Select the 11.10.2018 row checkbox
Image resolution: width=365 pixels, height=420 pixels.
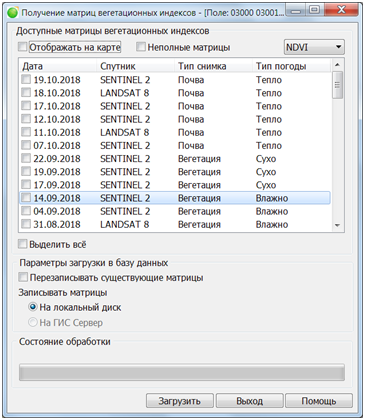tap(26, 132)
